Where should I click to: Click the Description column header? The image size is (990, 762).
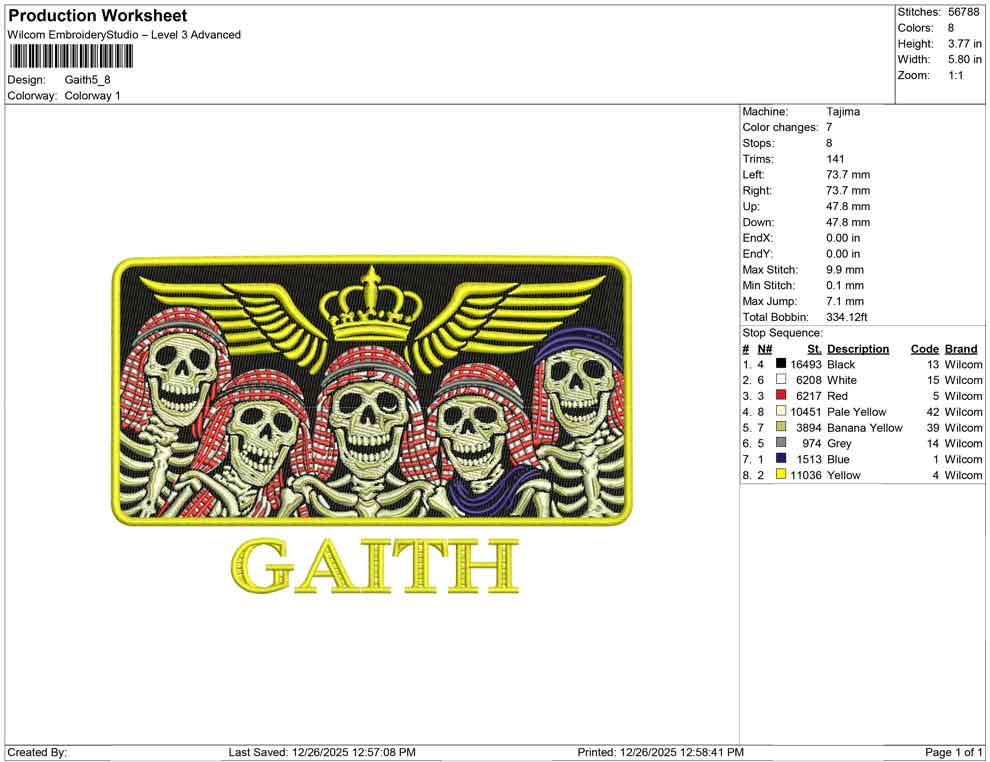[859, 348]
